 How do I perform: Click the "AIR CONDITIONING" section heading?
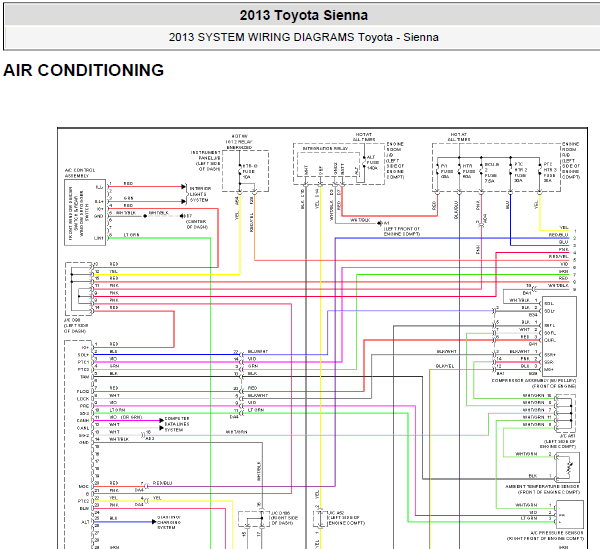[83, 70]
